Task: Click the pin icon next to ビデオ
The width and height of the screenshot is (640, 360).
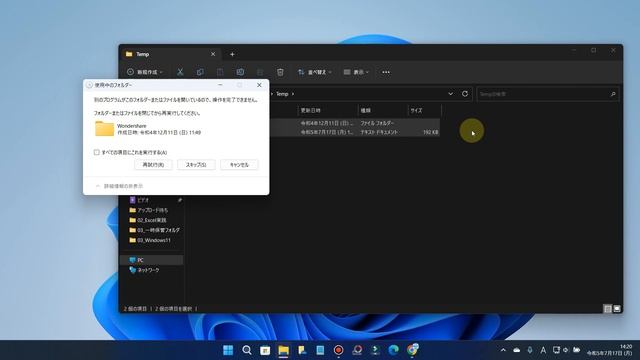Action: click(x=180, y=200)
